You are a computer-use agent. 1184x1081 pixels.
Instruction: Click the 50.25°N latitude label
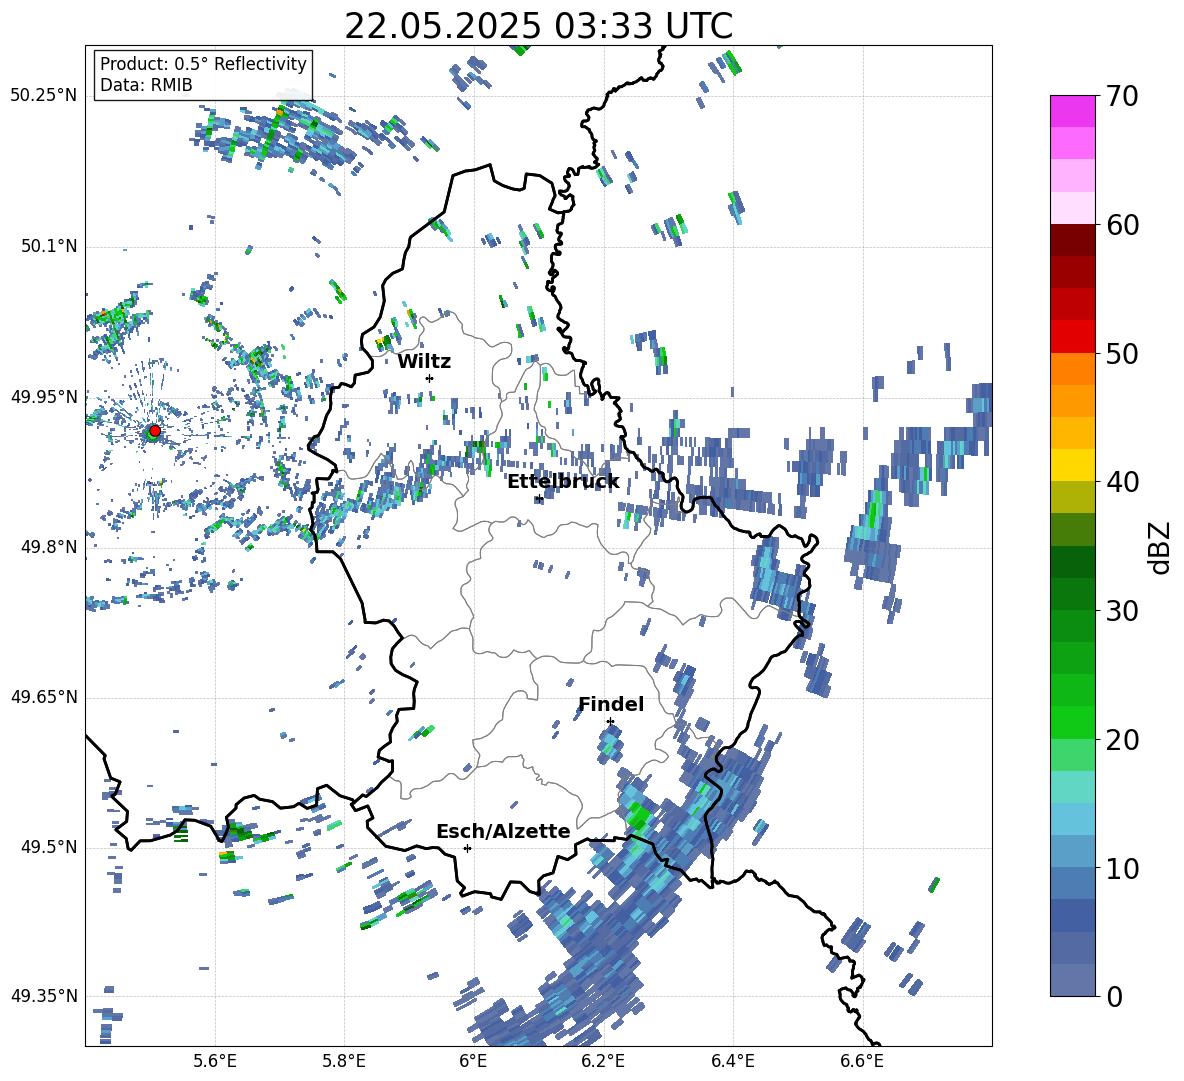(44, 96)
